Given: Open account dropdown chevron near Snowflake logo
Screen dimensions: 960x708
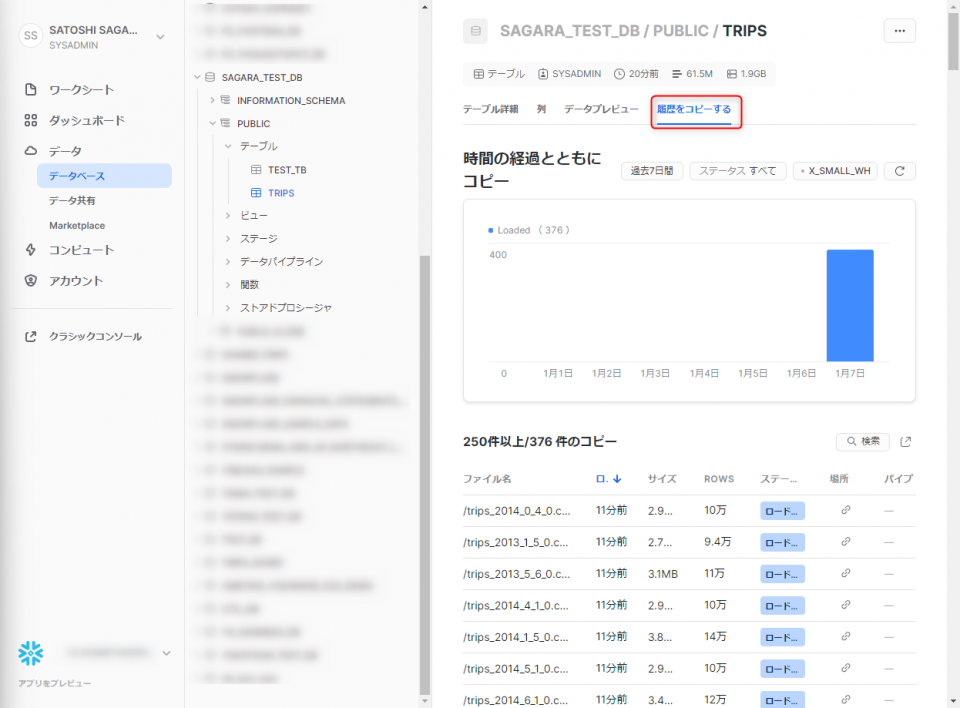Looking at the screenshot, I should [x=167, y=653].
